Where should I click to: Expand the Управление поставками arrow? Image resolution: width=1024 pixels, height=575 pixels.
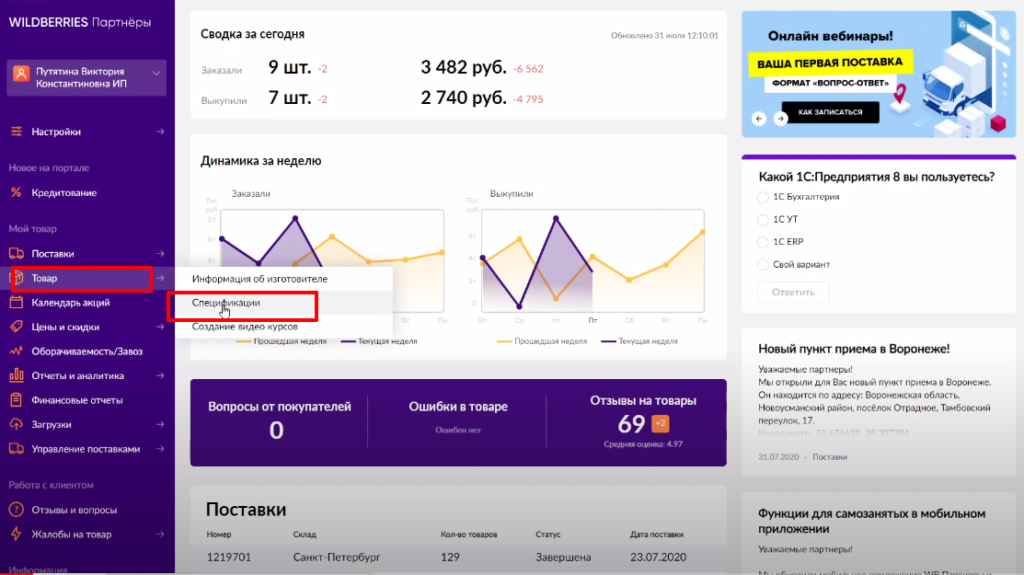tap(160, 448)
